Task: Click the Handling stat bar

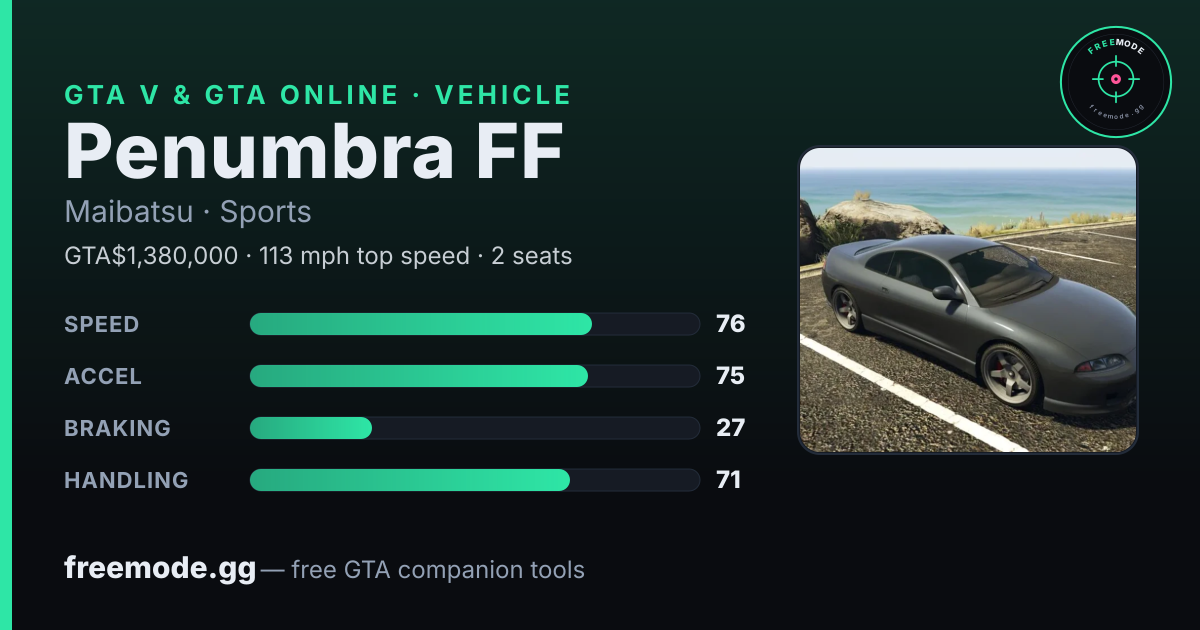Action: coord(474,480)
